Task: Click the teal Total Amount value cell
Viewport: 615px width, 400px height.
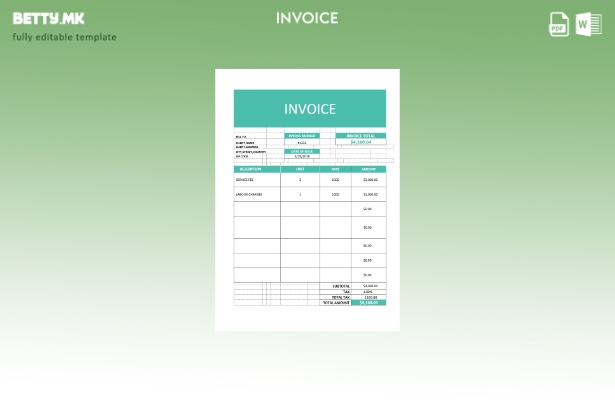Action: pos(369,302)
